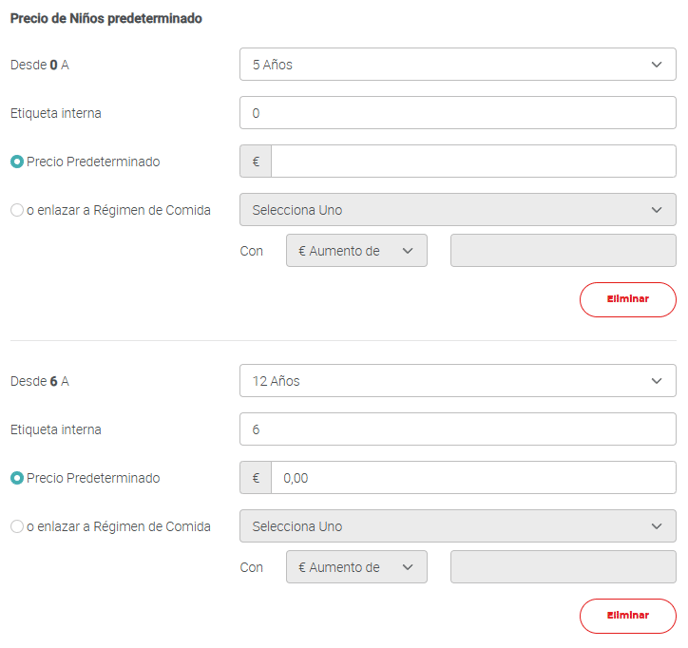Screen dimensions: 688x648
Task: Open the second € Aumento de dropdown
Action: tap(356, 567)
